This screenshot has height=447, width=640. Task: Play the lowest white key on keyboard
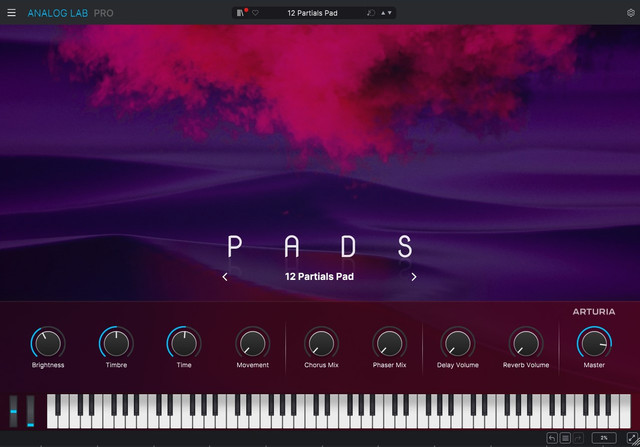click(52, 420)
